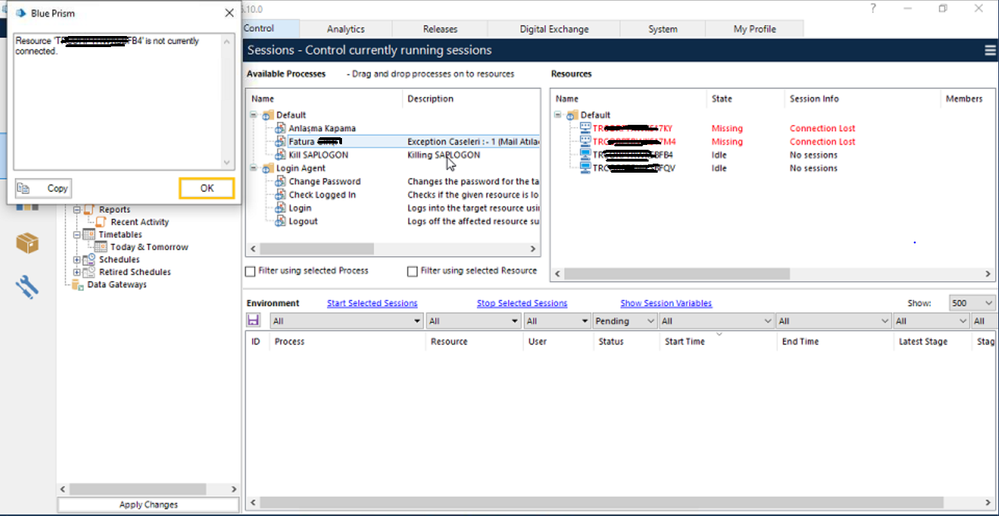Click the Retired Schedules icon
The height and width of the screenshot is (516, 999).
(x=89, y=272)
